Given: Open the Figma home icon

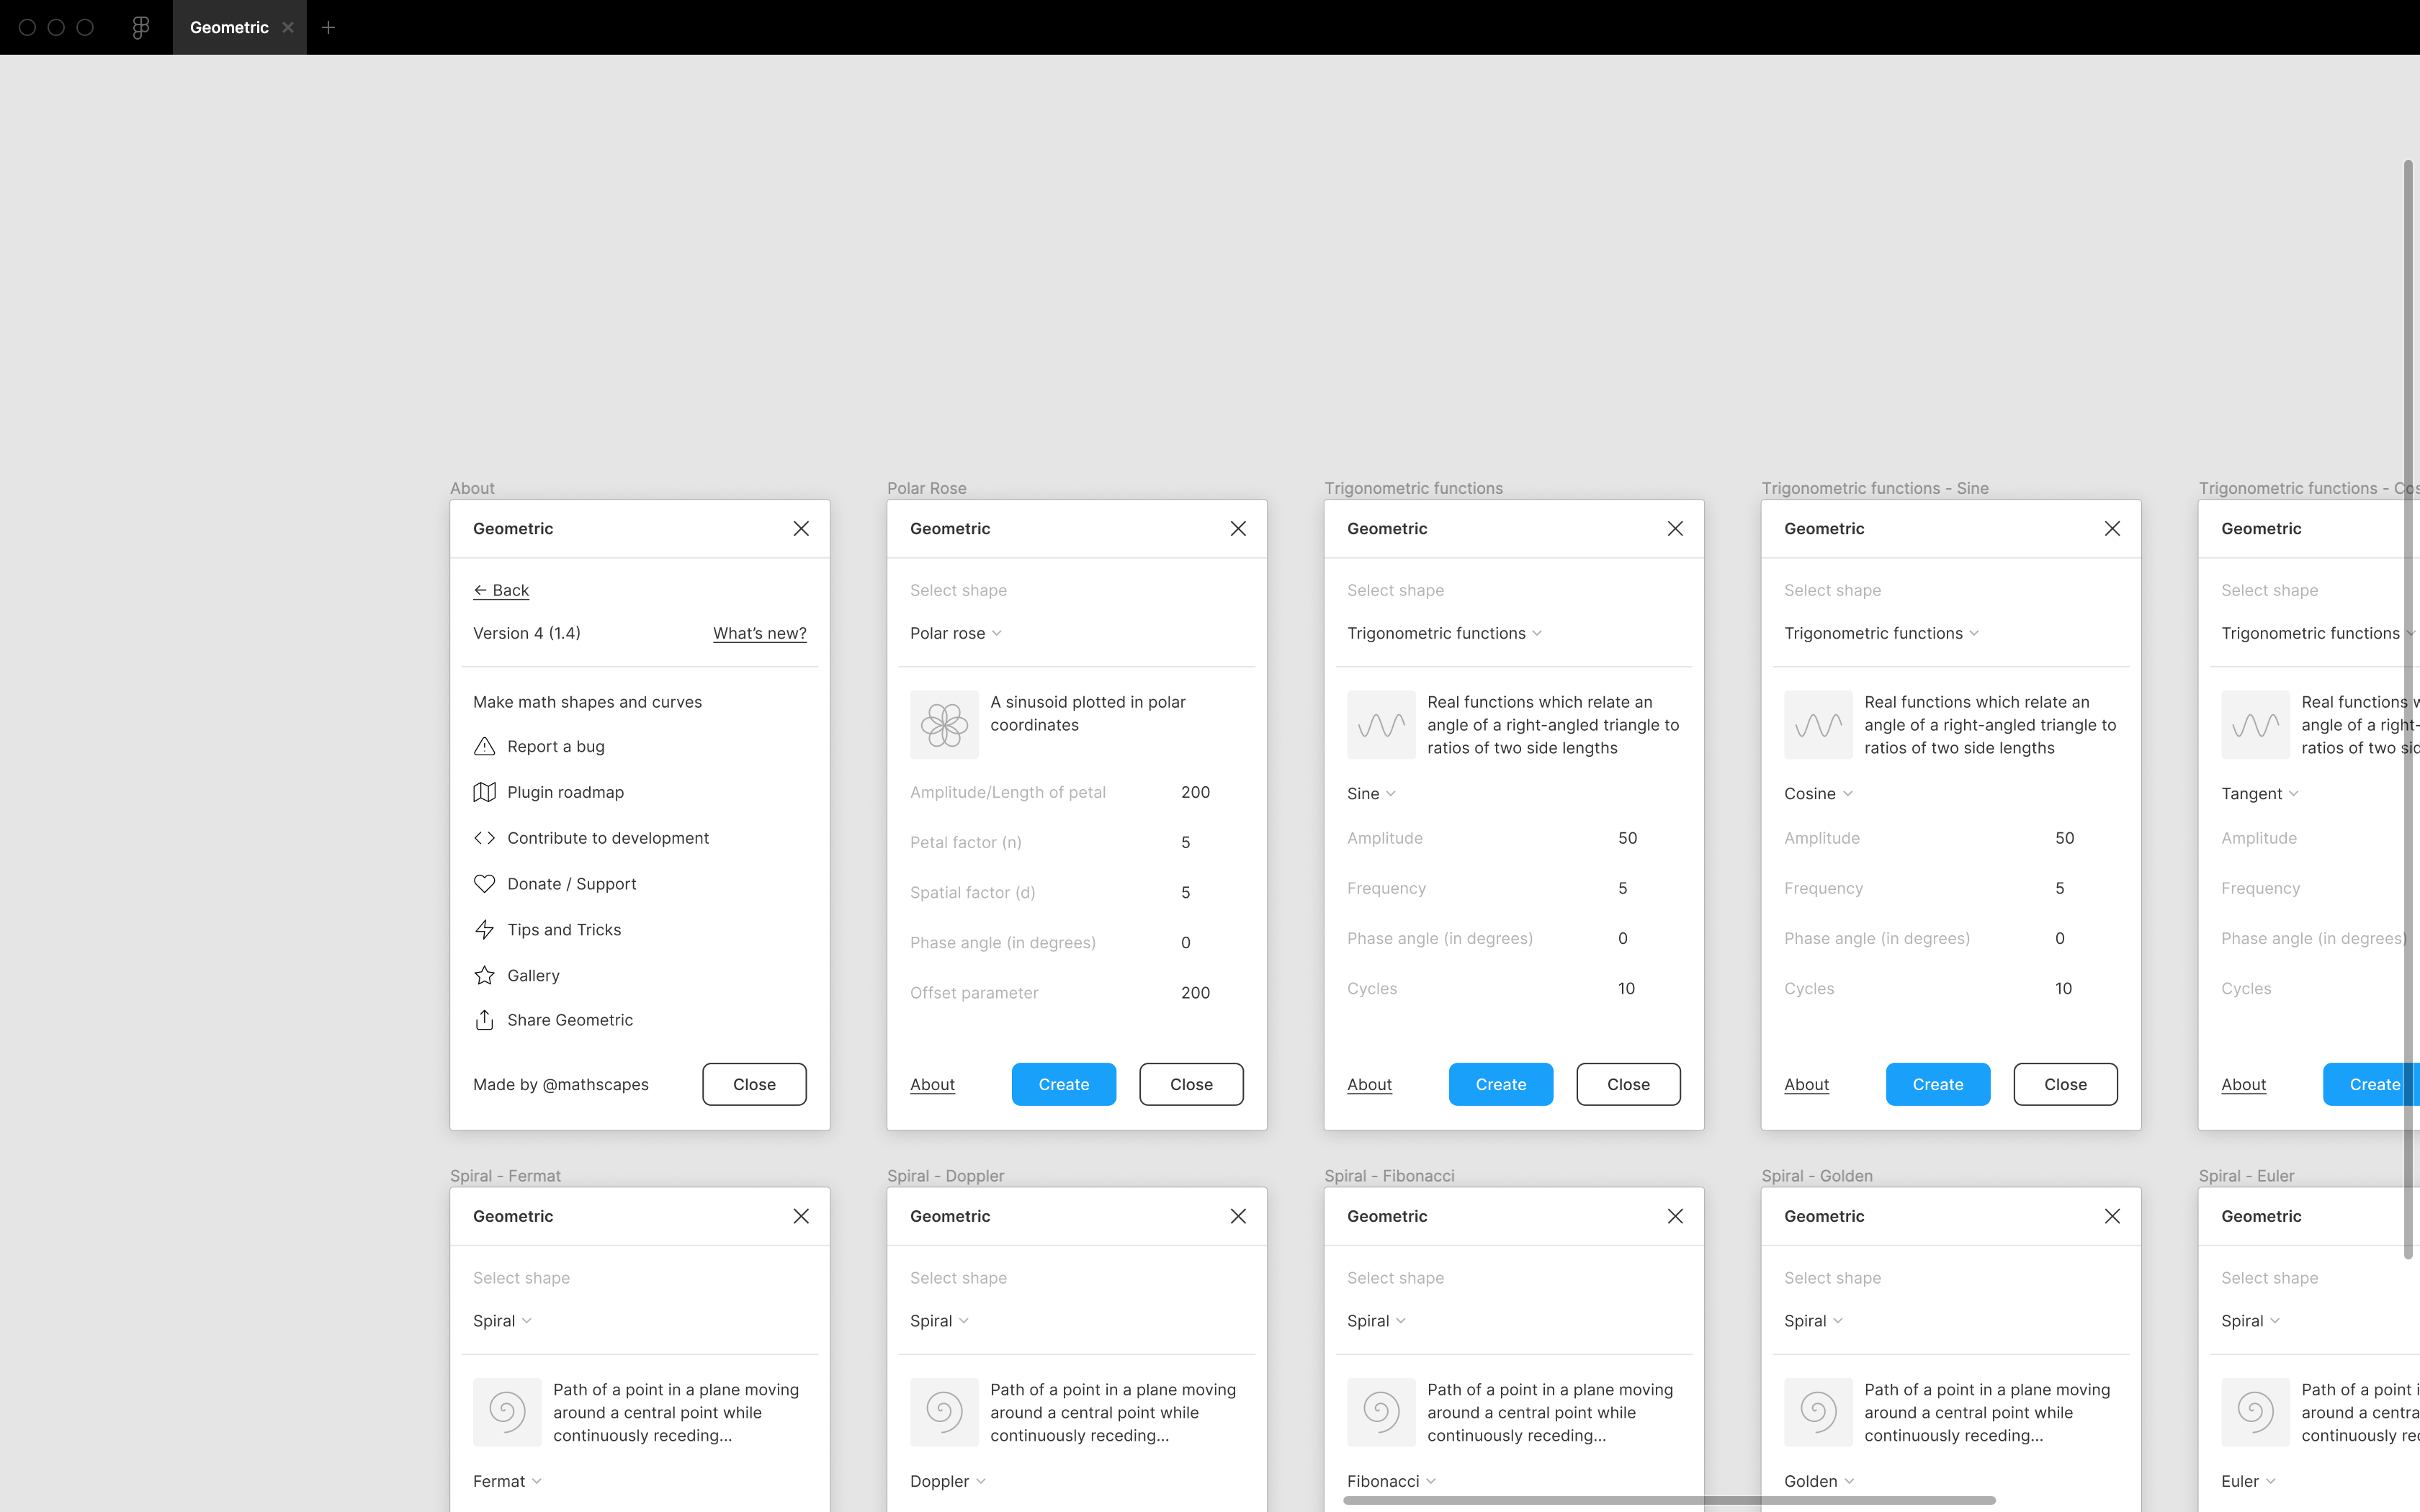Looking at the screenshot, I should coord(141,27).
